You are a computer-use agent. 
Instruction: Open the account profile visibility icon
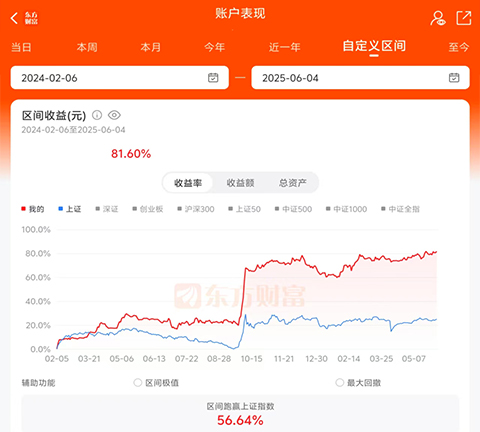click(x=437, y=18)
